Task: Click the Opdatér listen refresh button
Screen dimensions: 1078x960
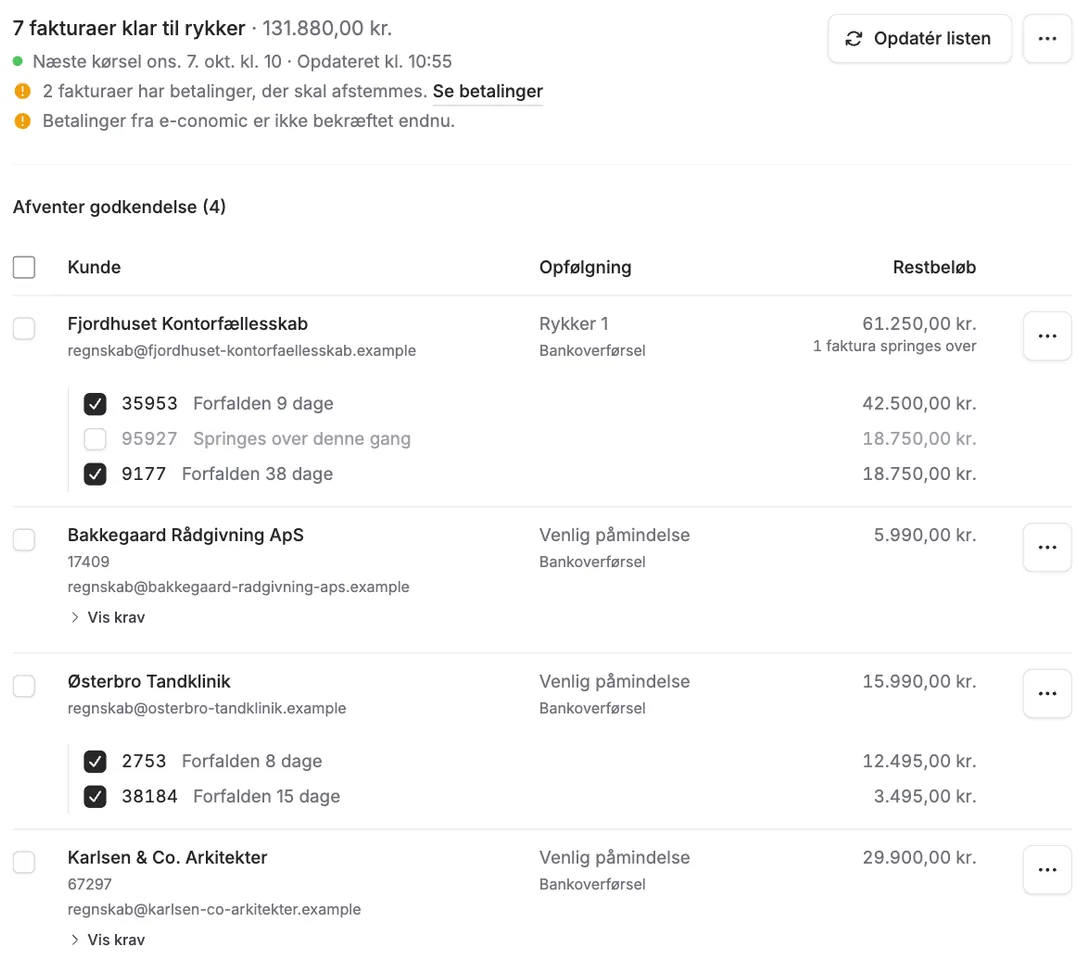Action: [x=919, y=39]
